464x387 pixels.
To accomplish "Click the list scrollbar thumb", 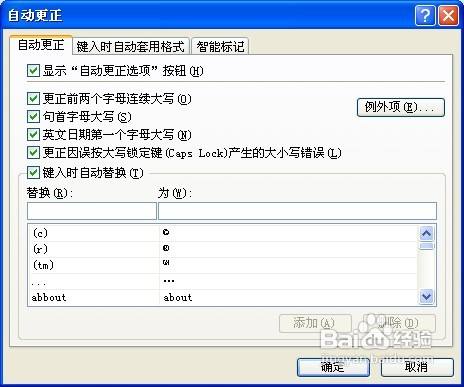I will click(x=427, y=246).
